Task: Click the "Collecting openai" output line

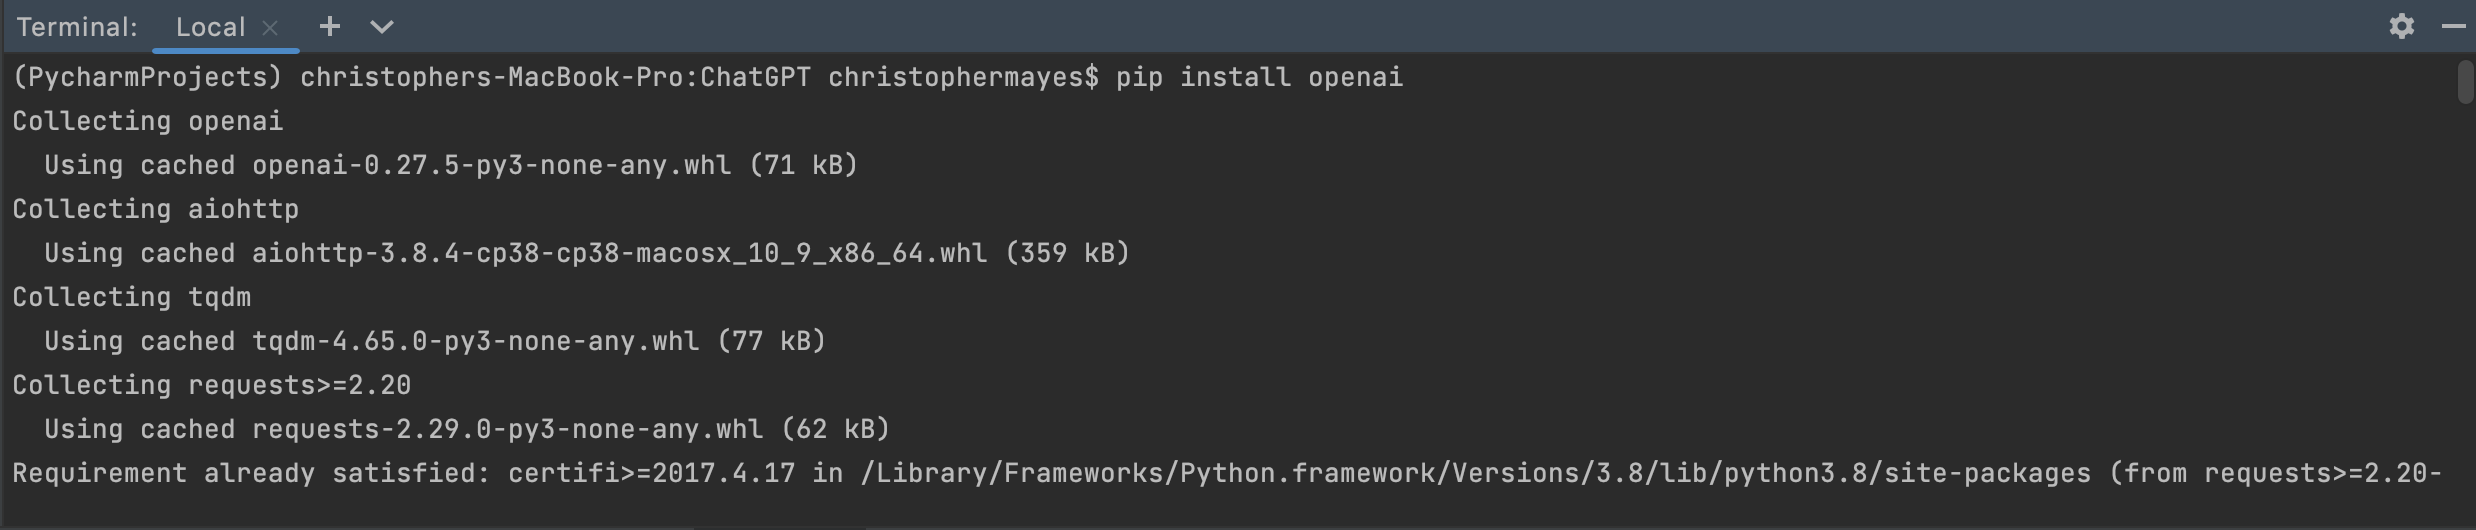Action: click(x=148, y=121)
